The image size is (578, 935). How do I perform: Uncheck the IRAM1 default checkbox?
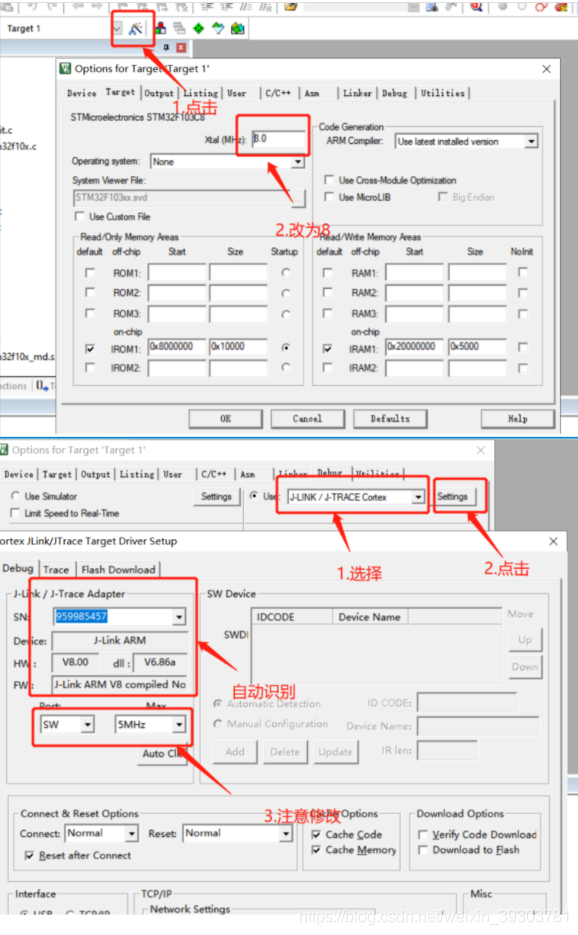pos(327,349)
